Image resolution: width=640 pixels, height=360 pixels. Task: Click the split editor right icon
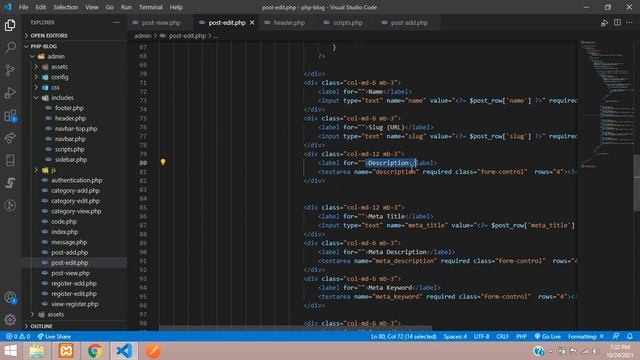(x=617, y=22)
